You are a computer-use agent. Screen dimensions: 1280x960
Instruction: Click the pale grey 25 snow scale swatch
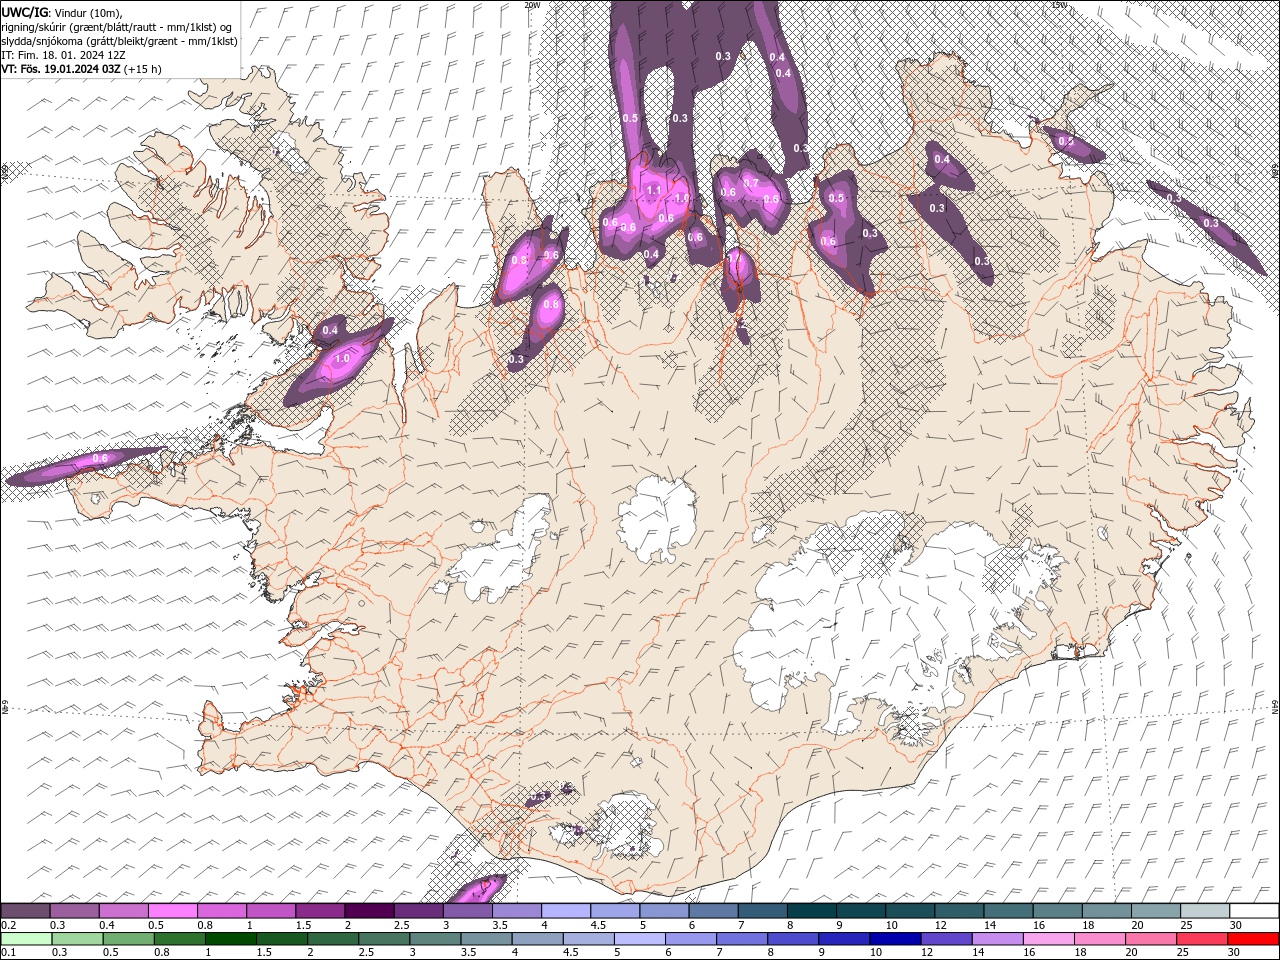(1205, 911)
